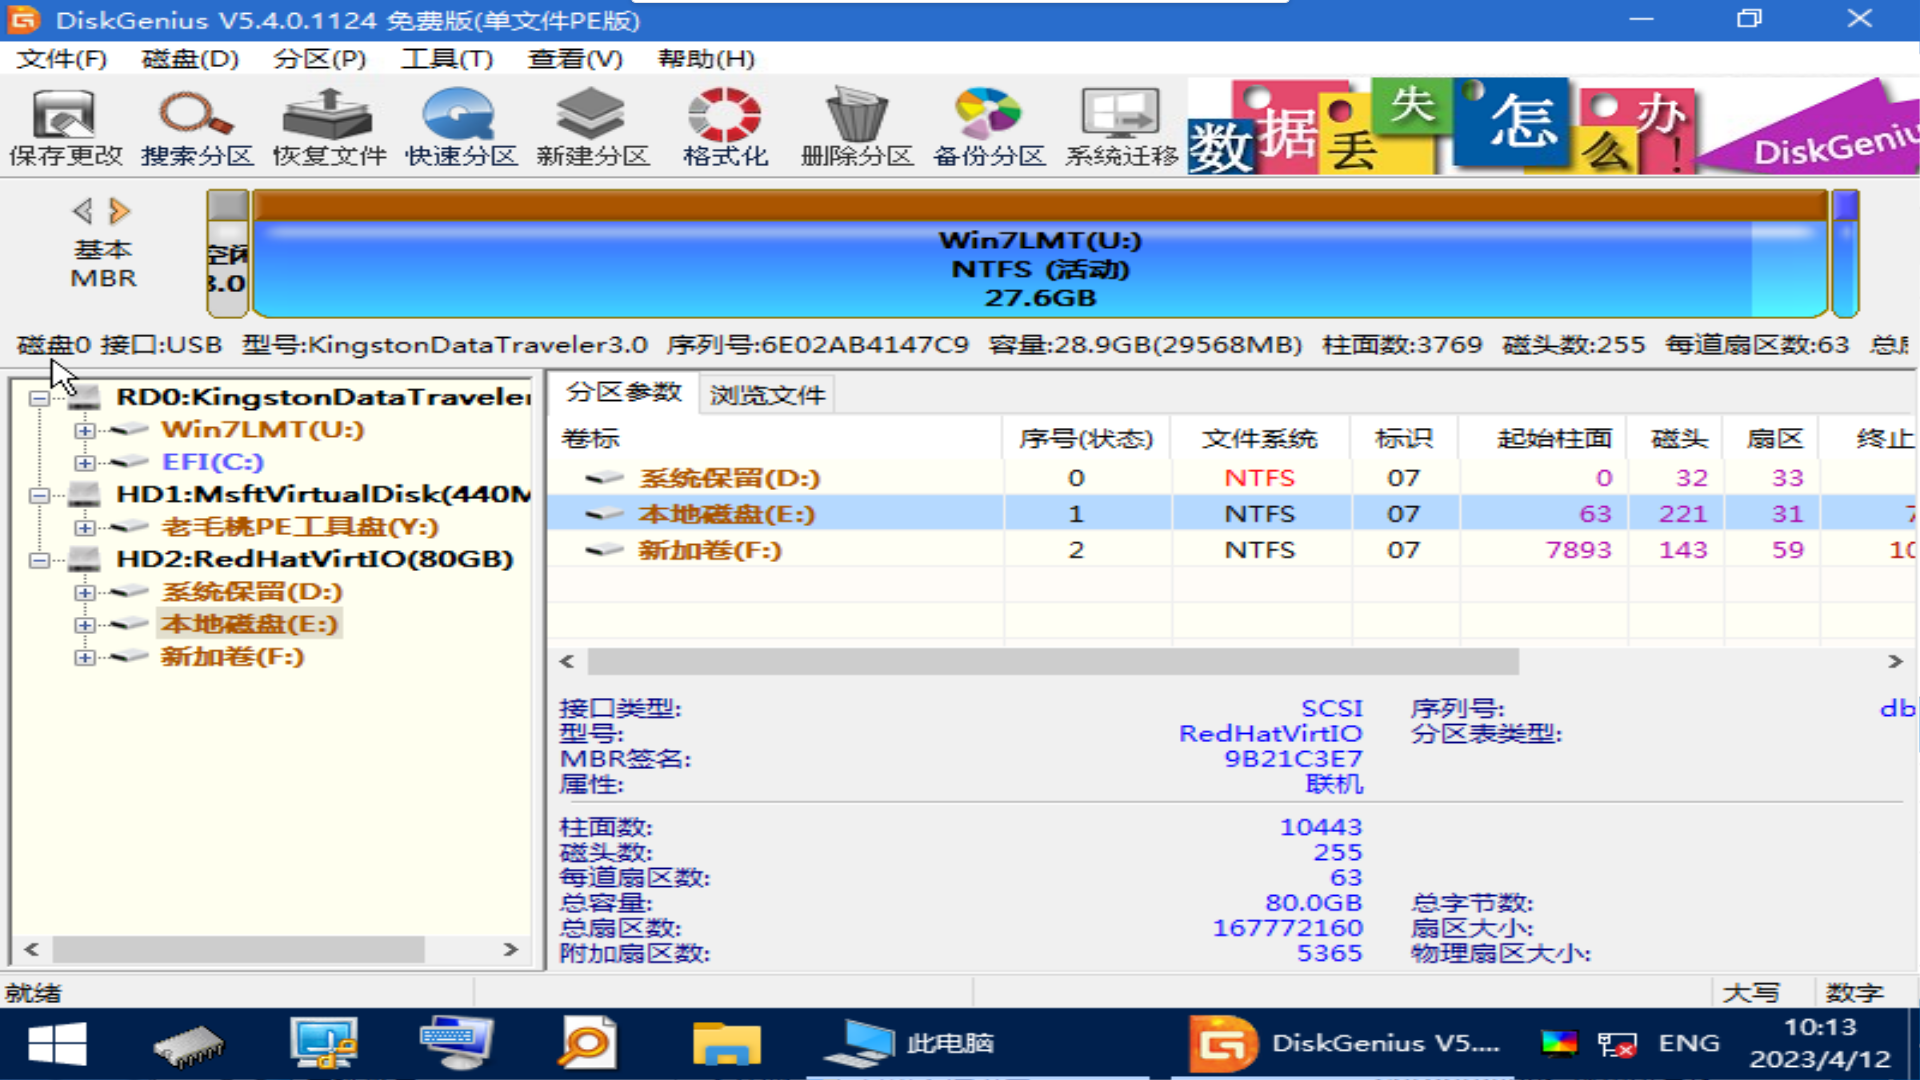Select RD0:KingstonDataTraveler in the tree

[x=323, y=397]
